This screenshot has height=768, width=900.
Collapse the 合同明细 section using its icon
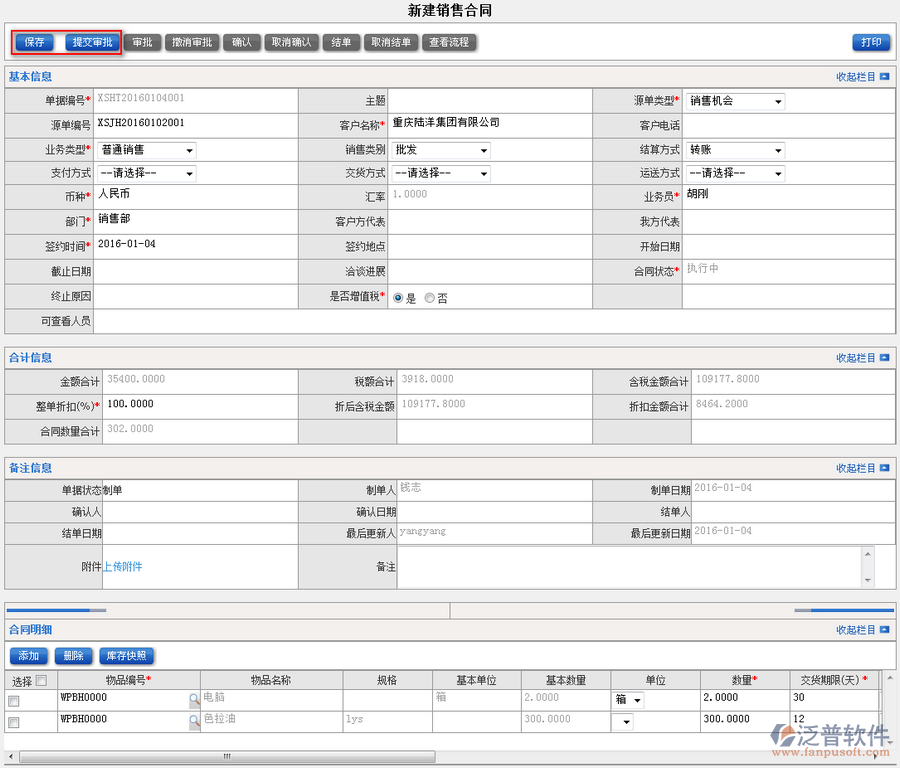coord(884,630)
